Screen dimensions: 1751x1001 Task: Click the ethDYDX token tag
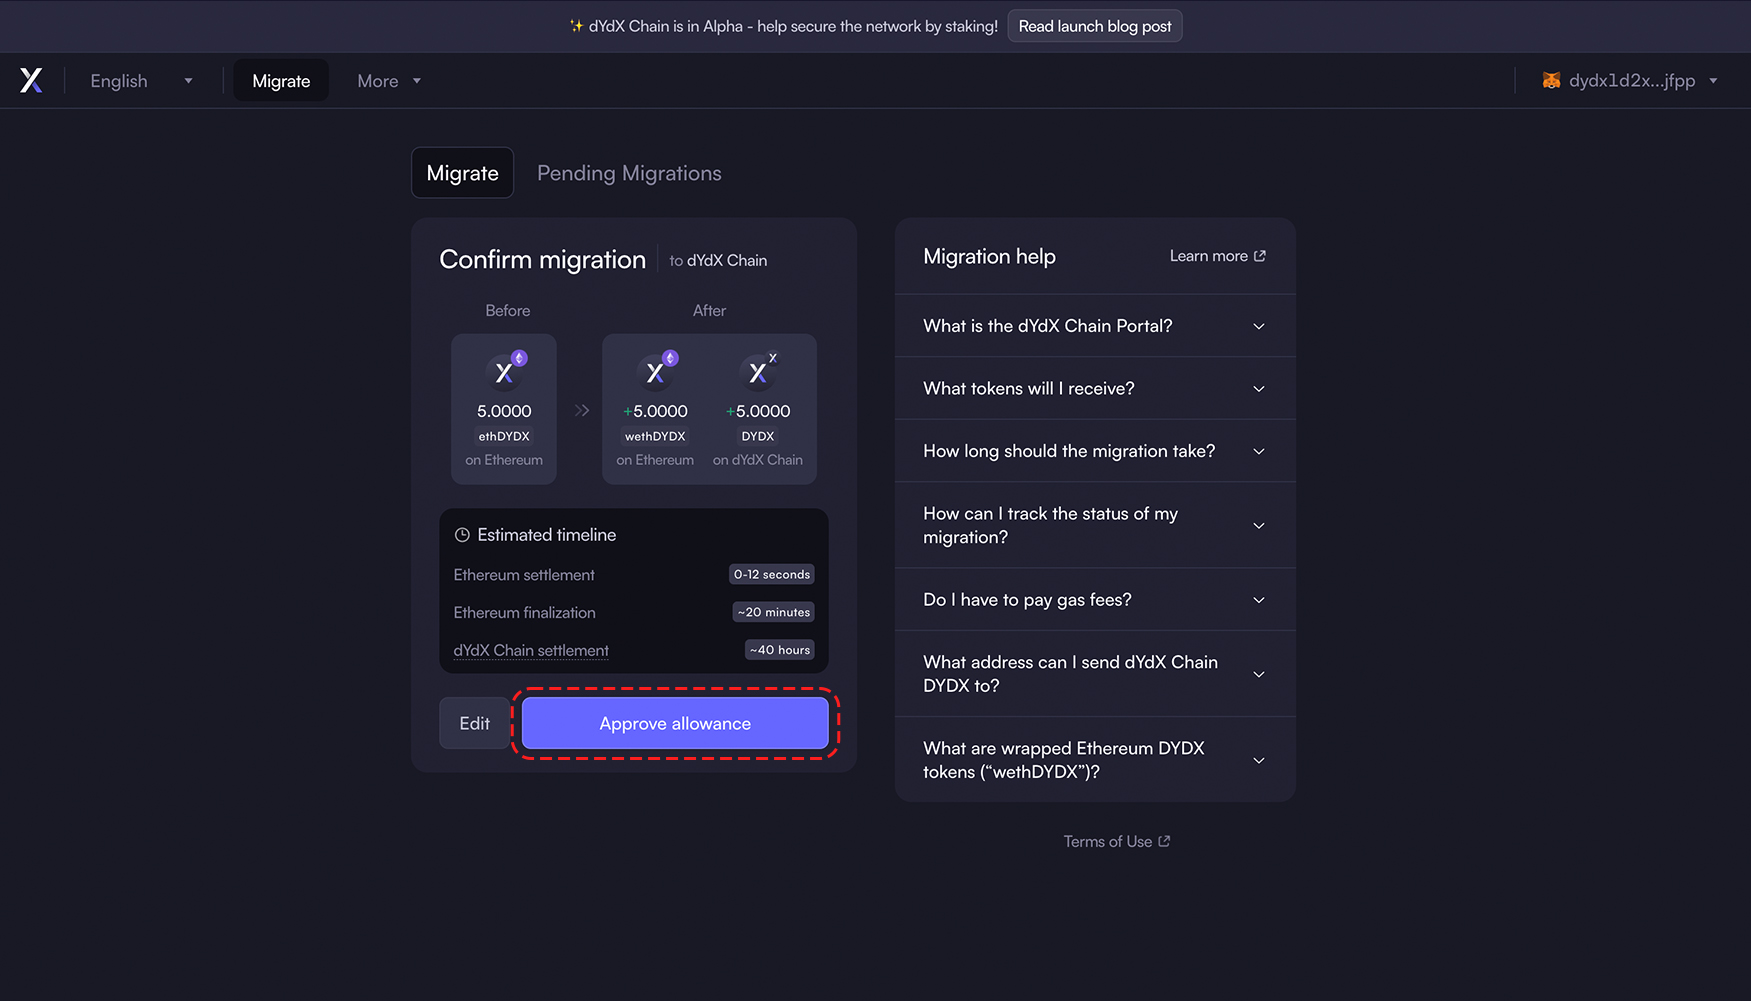coord(504,436)
